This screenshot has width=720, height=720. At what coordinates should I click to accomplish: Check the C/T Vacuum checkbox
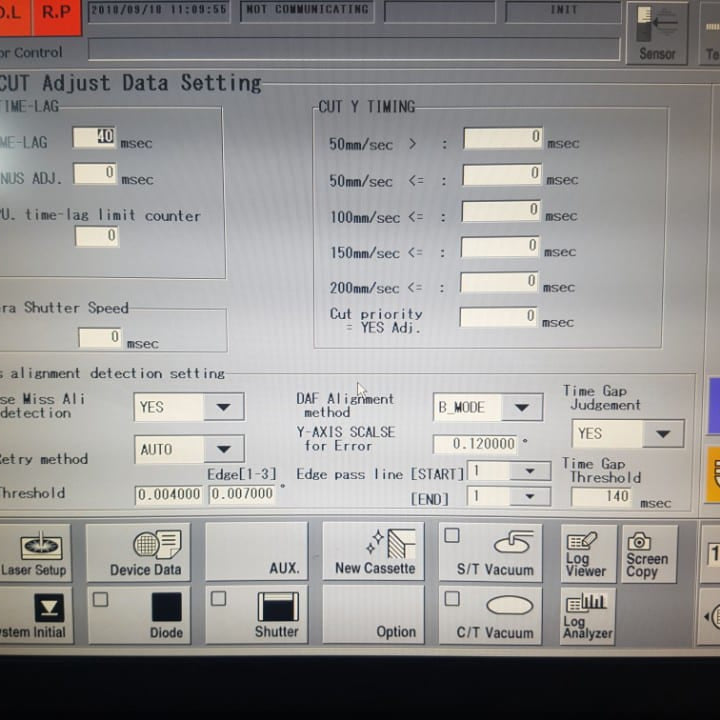click(452, 598)
